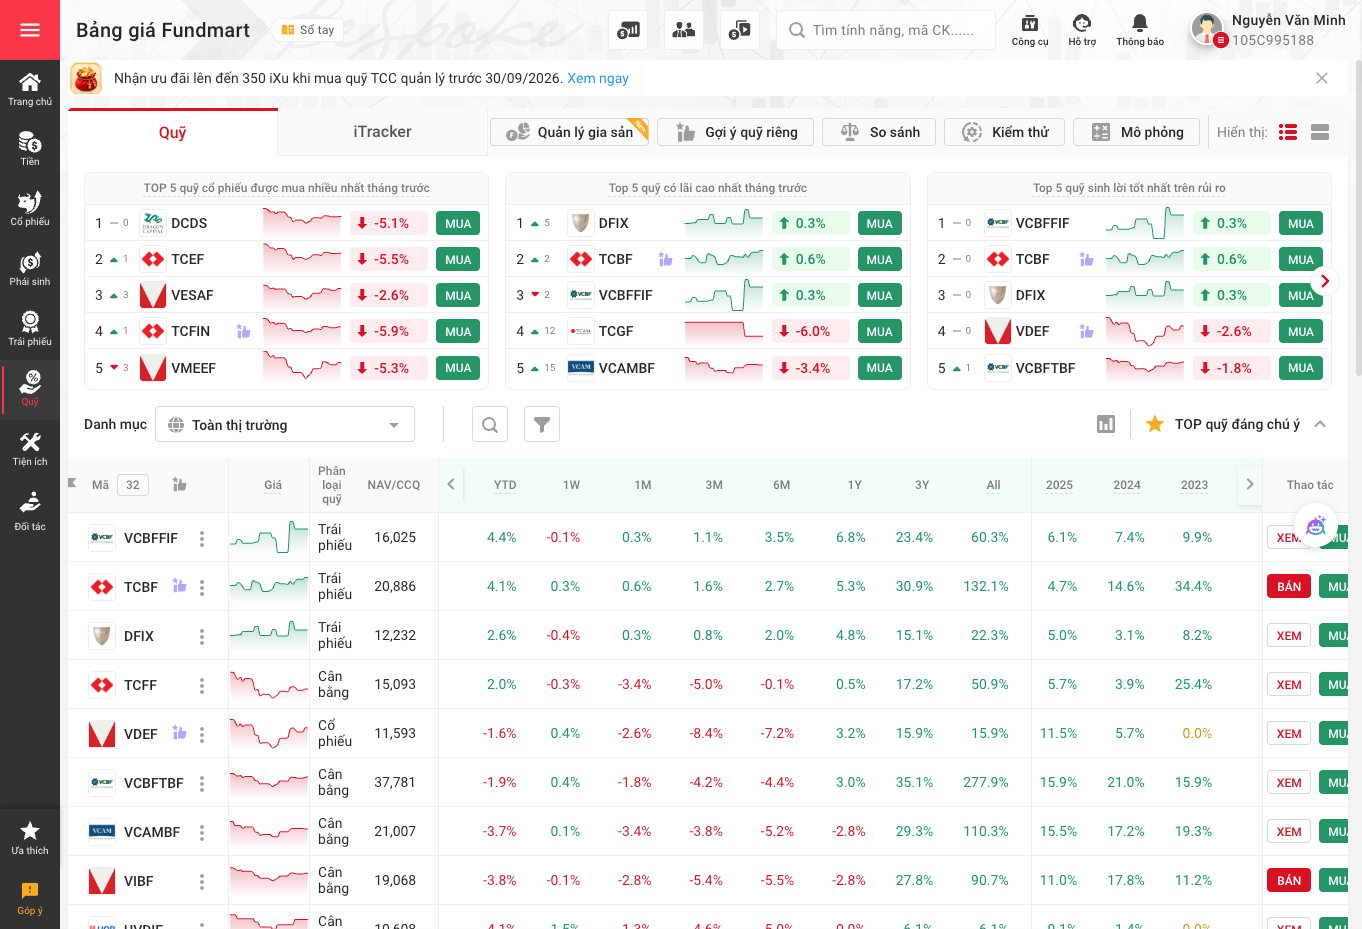Image resolution: width=1362 pixels, height=929 pixels.
Task: Click the Công cụ tools icon
Action: 1030,30
